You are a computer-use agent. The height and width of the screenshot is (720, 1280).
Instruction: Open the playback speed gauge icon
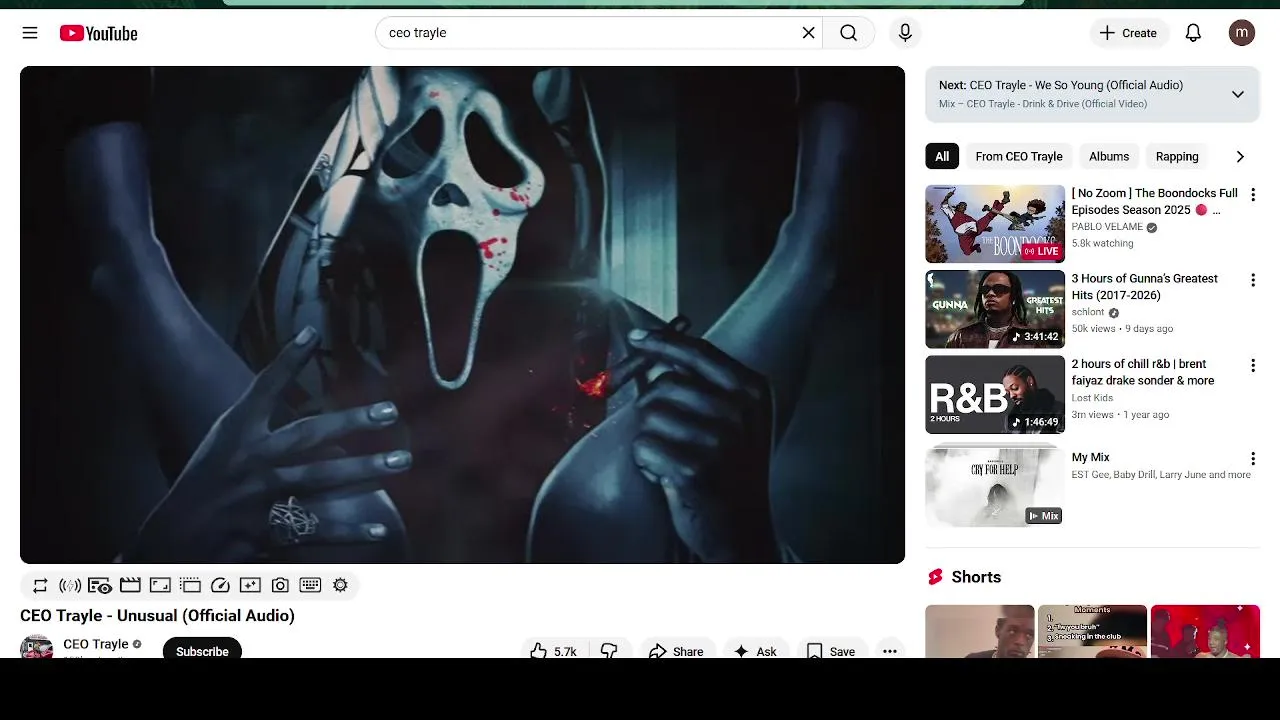point(220,585)
